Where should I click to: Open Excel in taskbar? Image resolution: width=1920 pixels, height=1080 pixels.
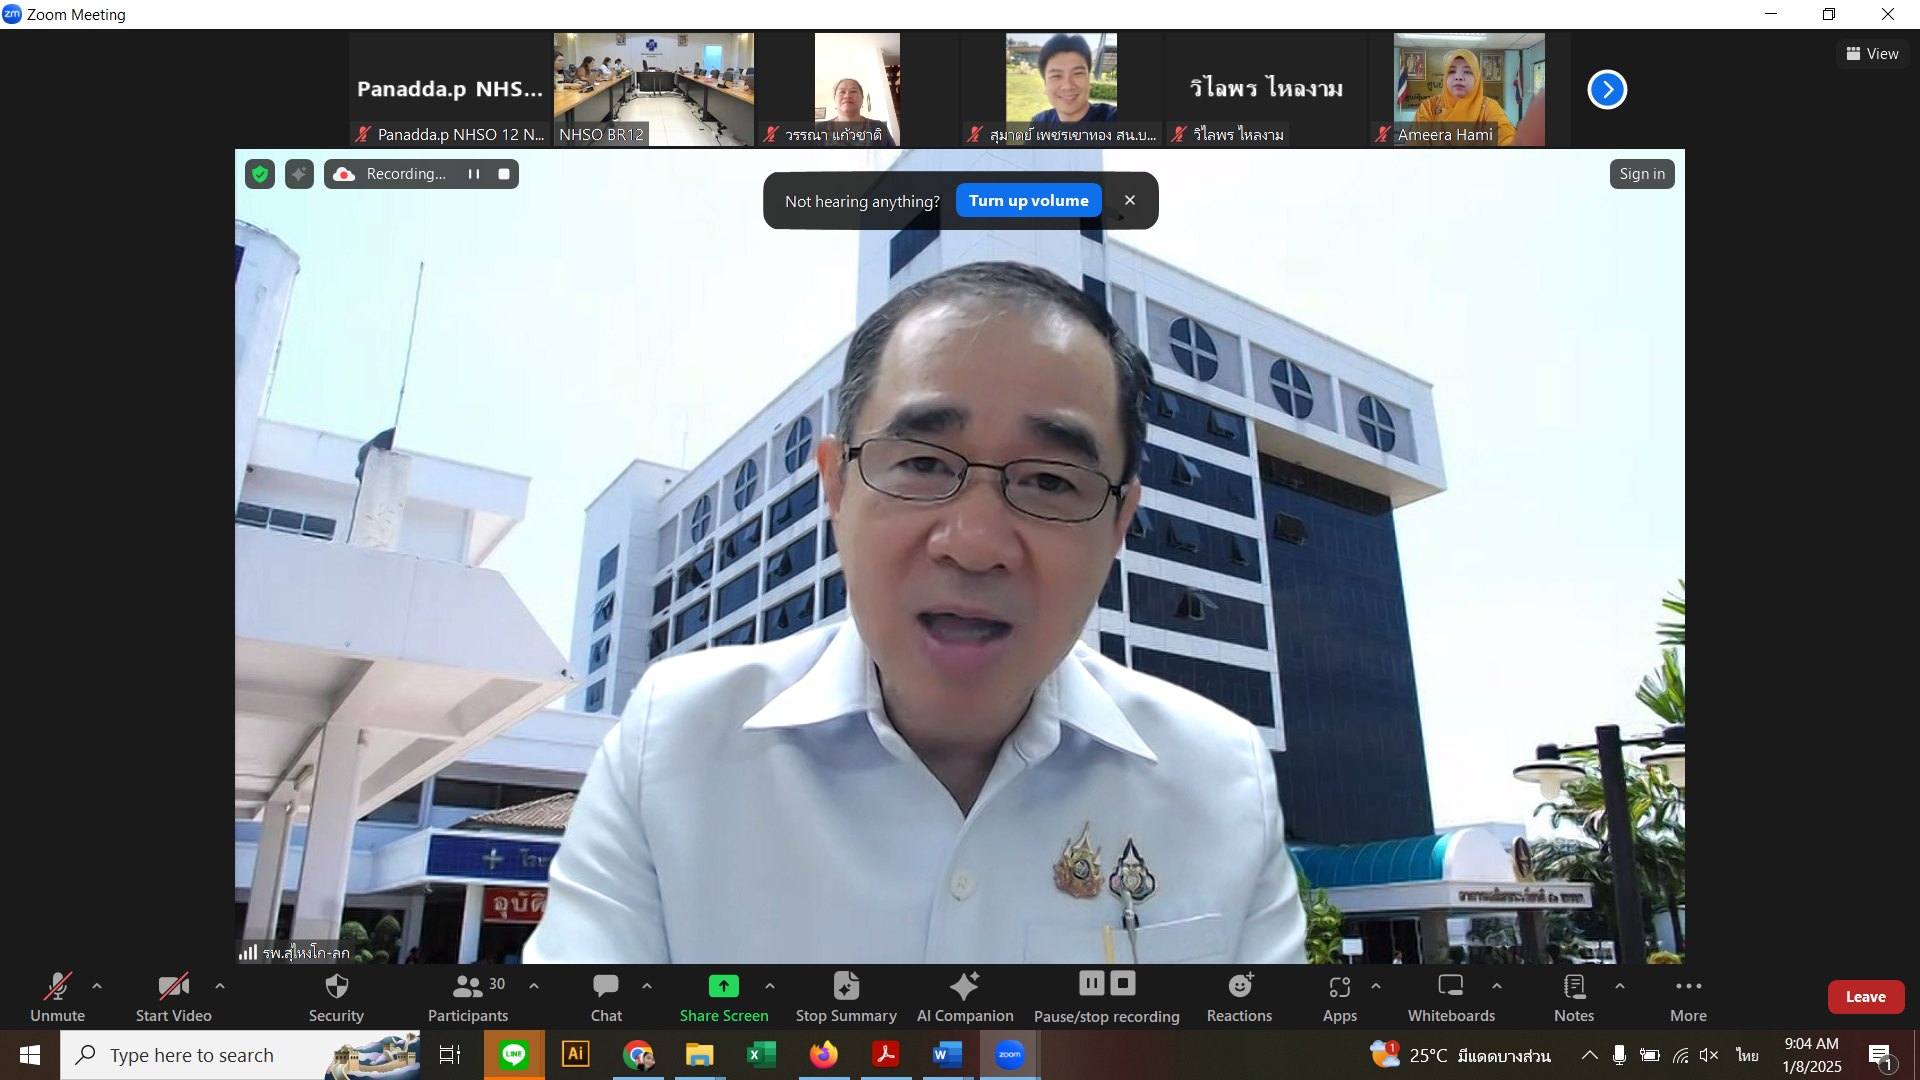(761, 1055)
